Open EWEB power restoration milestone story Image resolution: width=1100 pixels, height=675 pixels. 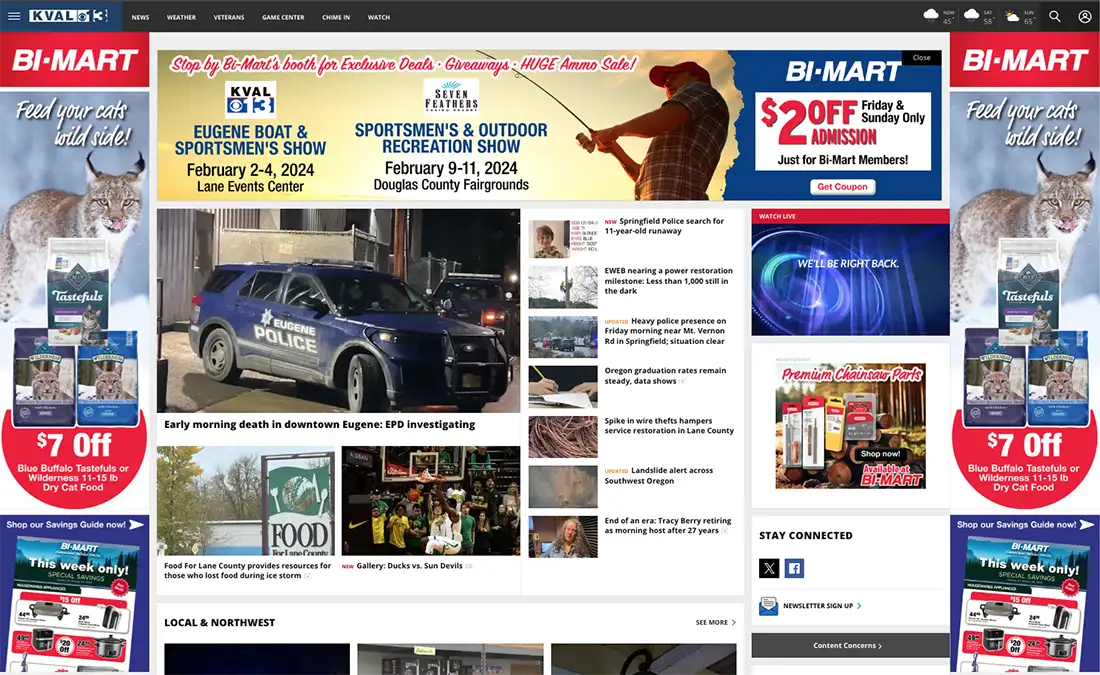[x=669, y=281]
